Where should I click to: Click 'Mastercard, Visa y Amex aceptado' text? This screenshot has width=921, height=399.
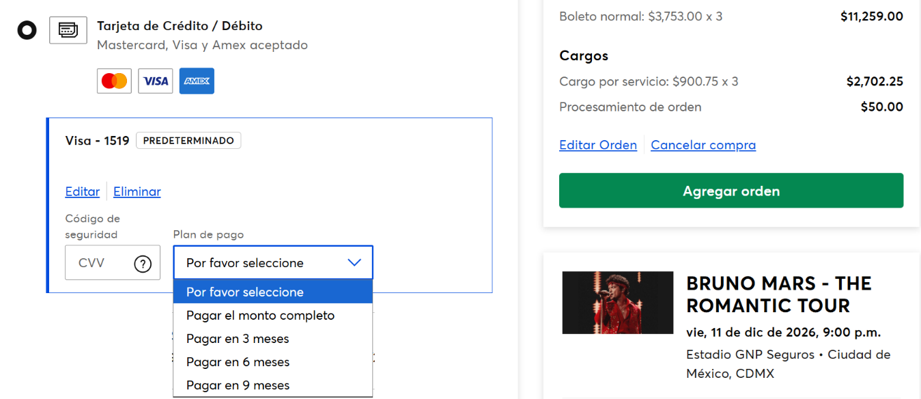click(202, 45)
